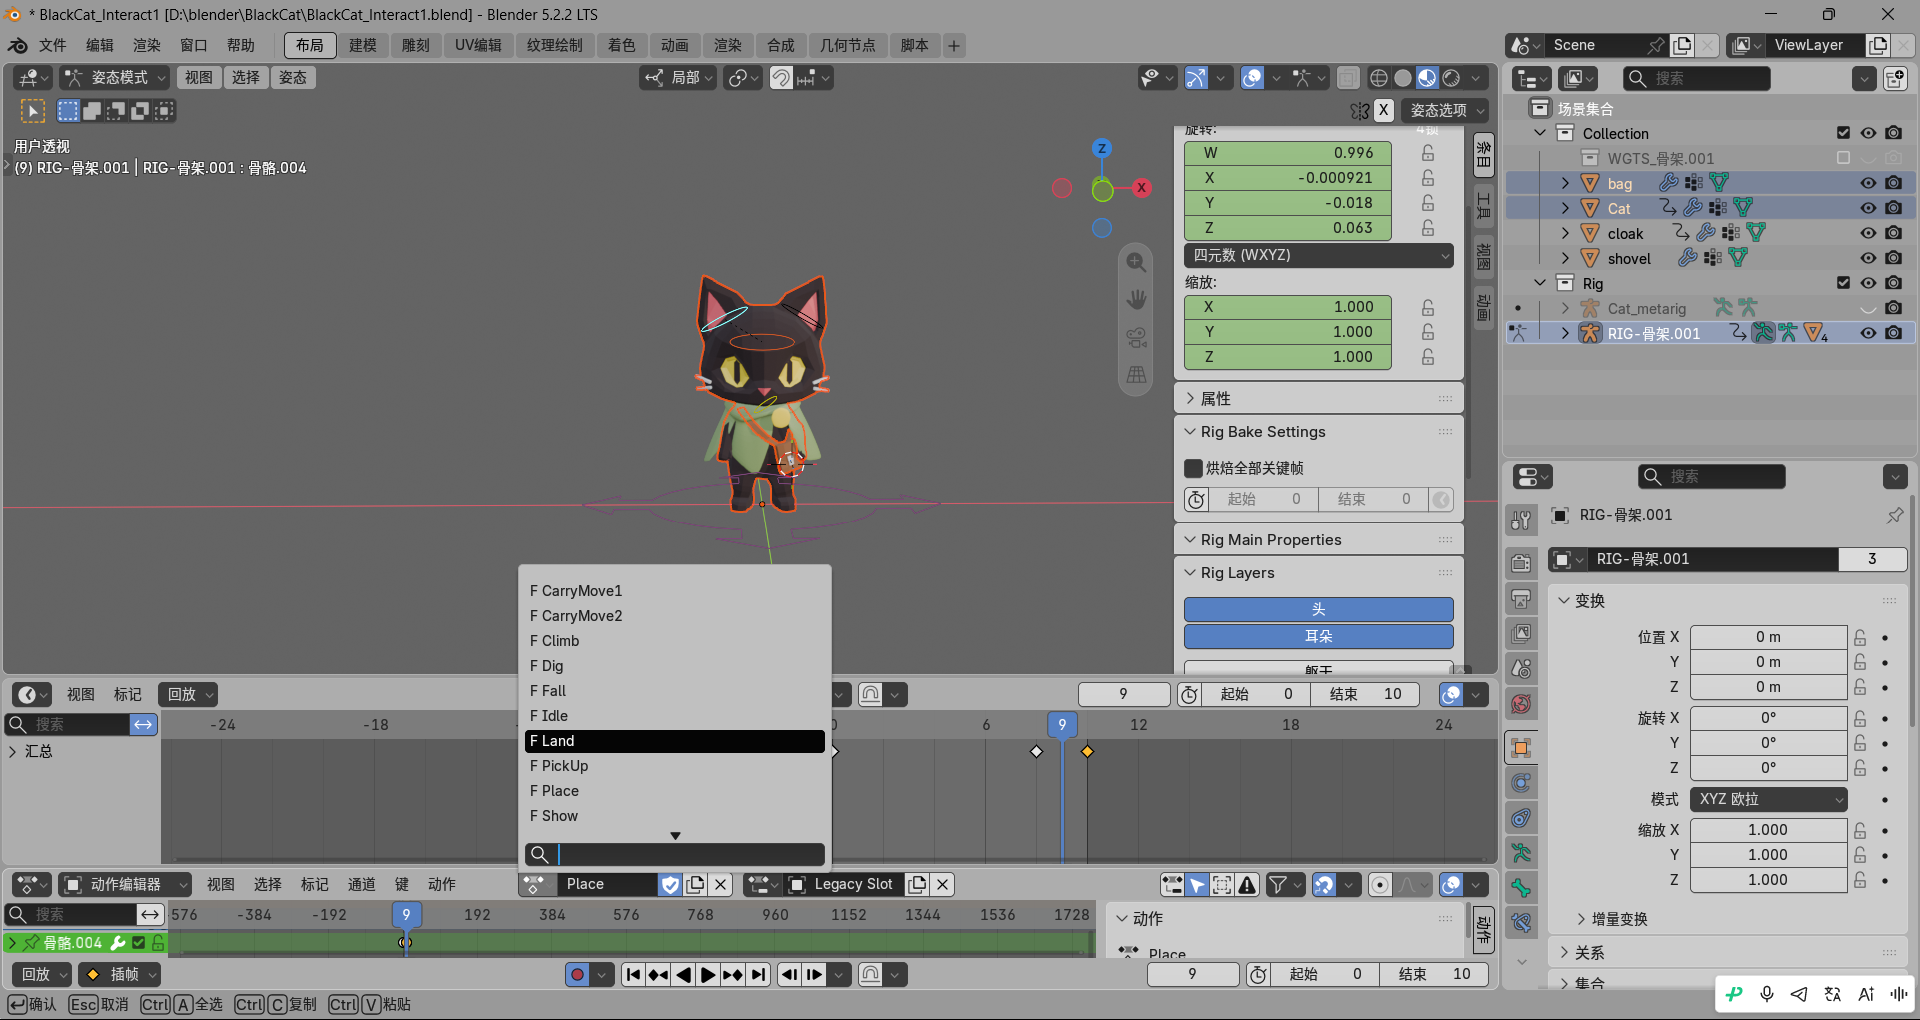This screenshot has height=1020, width=1920.
Task: Toggle camera view gizmo icon
Action: click(1136, 337)
